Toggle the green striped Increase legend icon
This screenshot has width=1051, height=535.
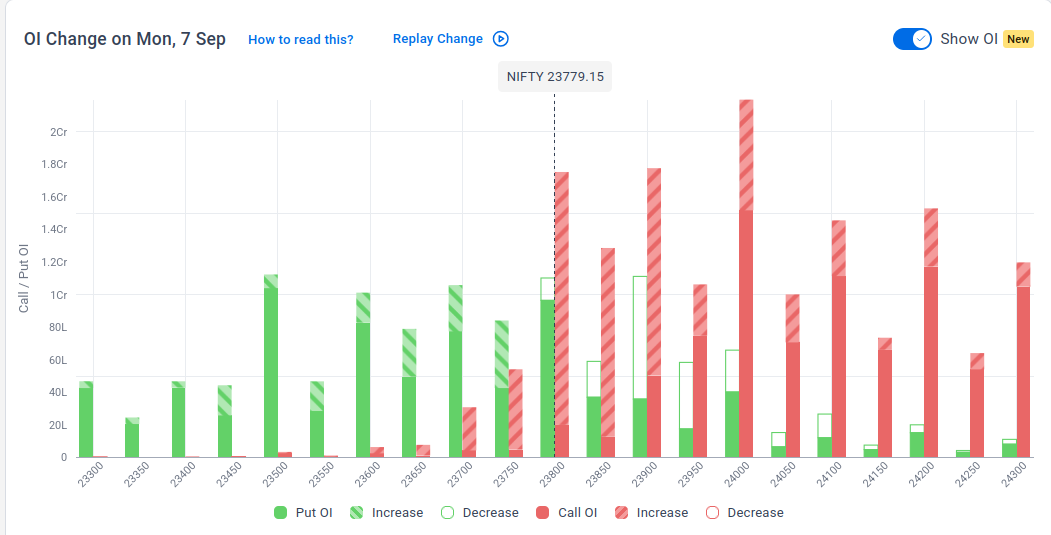pos(357,513)
